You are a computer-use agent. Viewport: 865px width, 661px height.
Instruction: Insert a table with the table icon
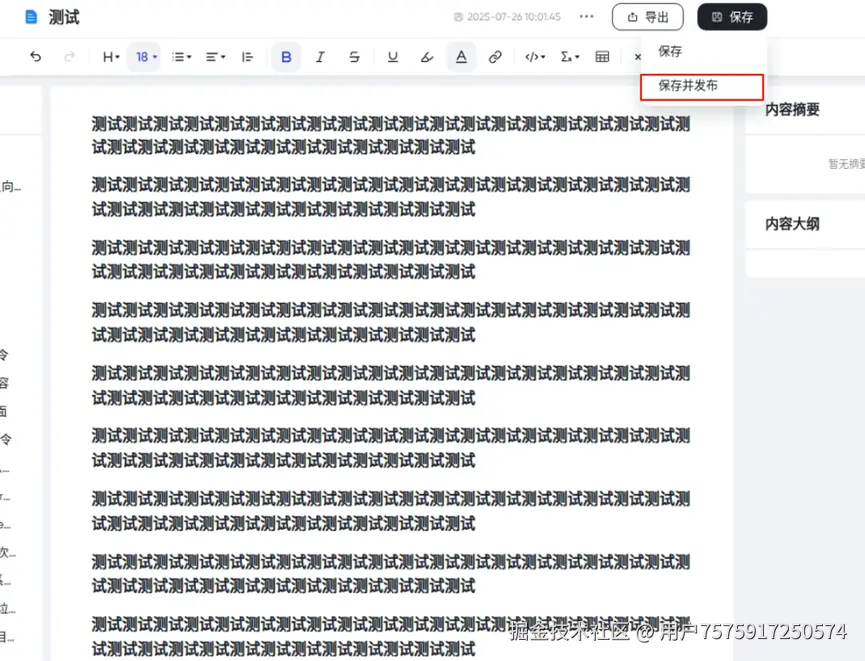(602, 57)
